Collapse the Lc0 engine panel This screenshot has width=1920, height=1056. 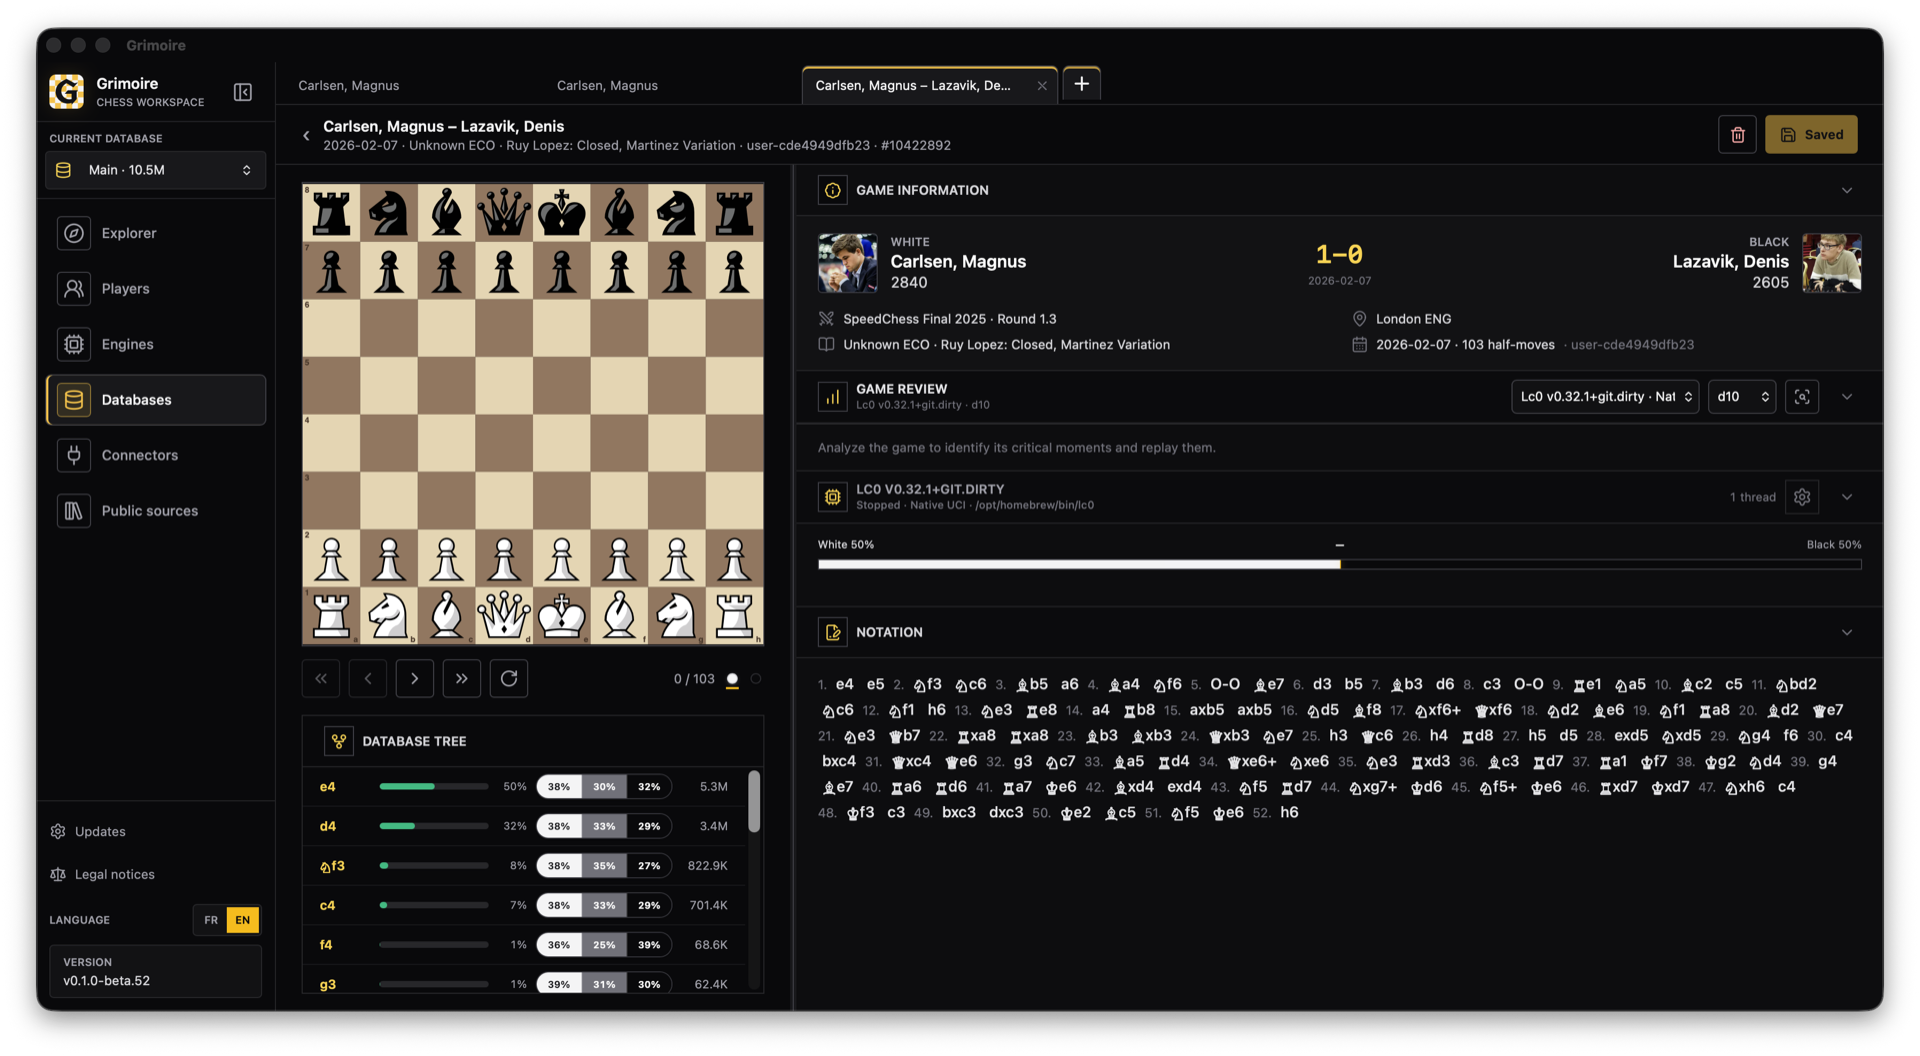[1847, 498]
